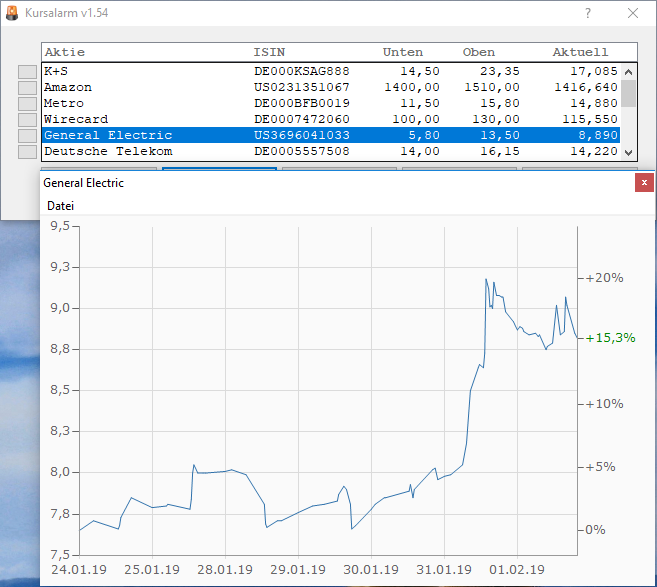Click the gray button beside Wirecard row

tap(27, 119)
